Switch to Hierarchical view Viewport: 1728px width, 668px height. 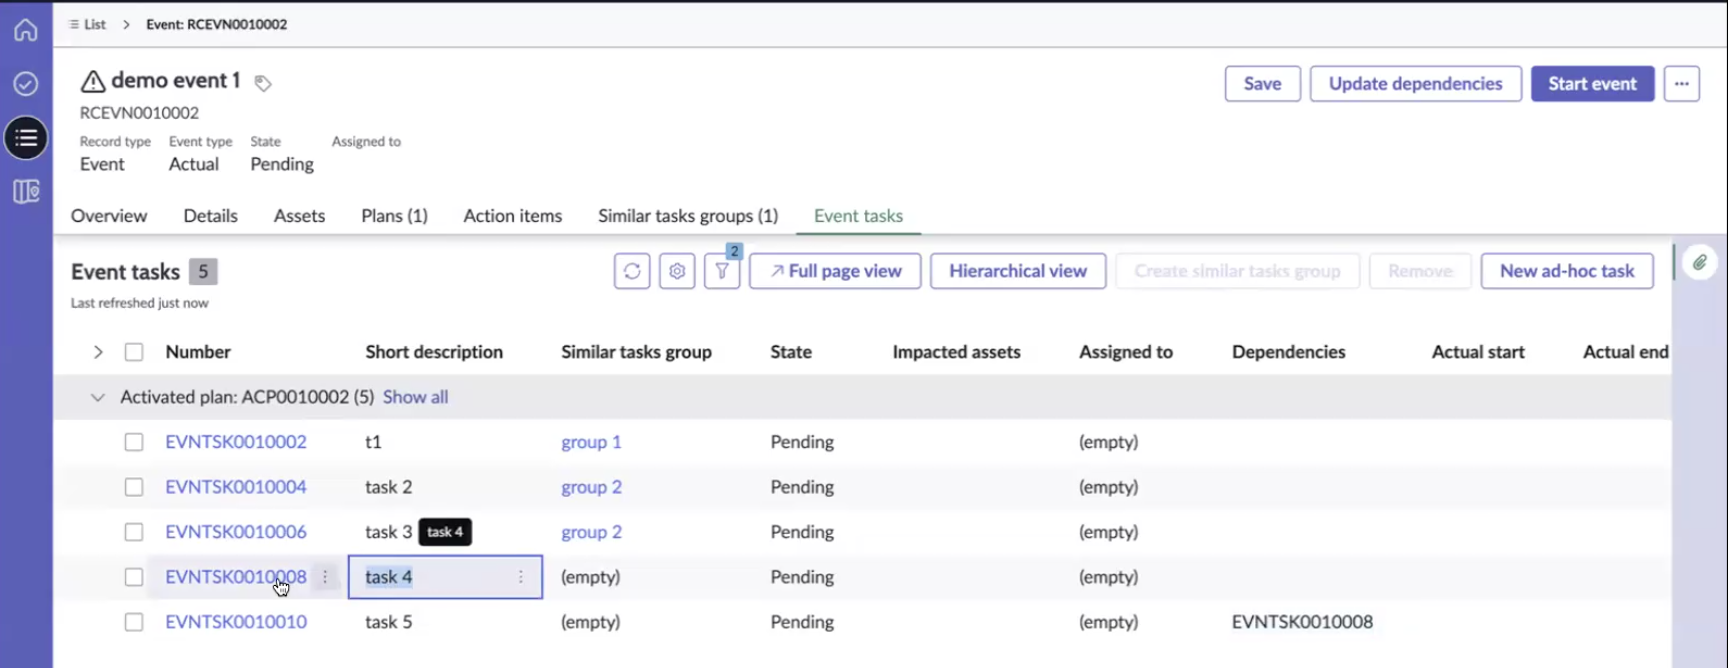(1018, 271)
